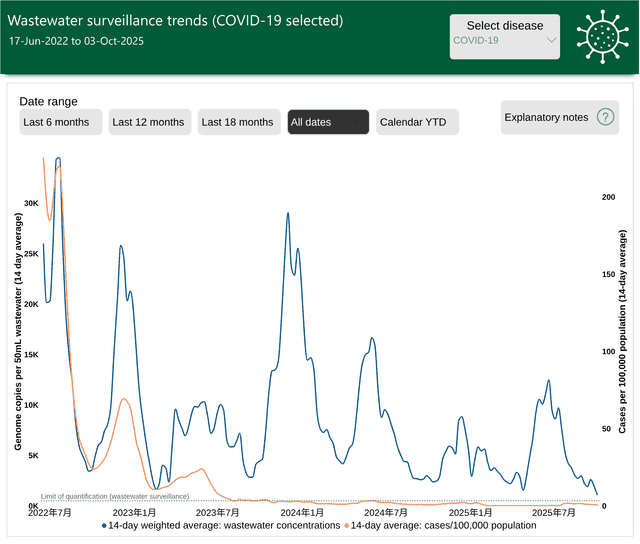Choose the Last 18 months range
Screen dimensions: 640x544
[238, 122]
